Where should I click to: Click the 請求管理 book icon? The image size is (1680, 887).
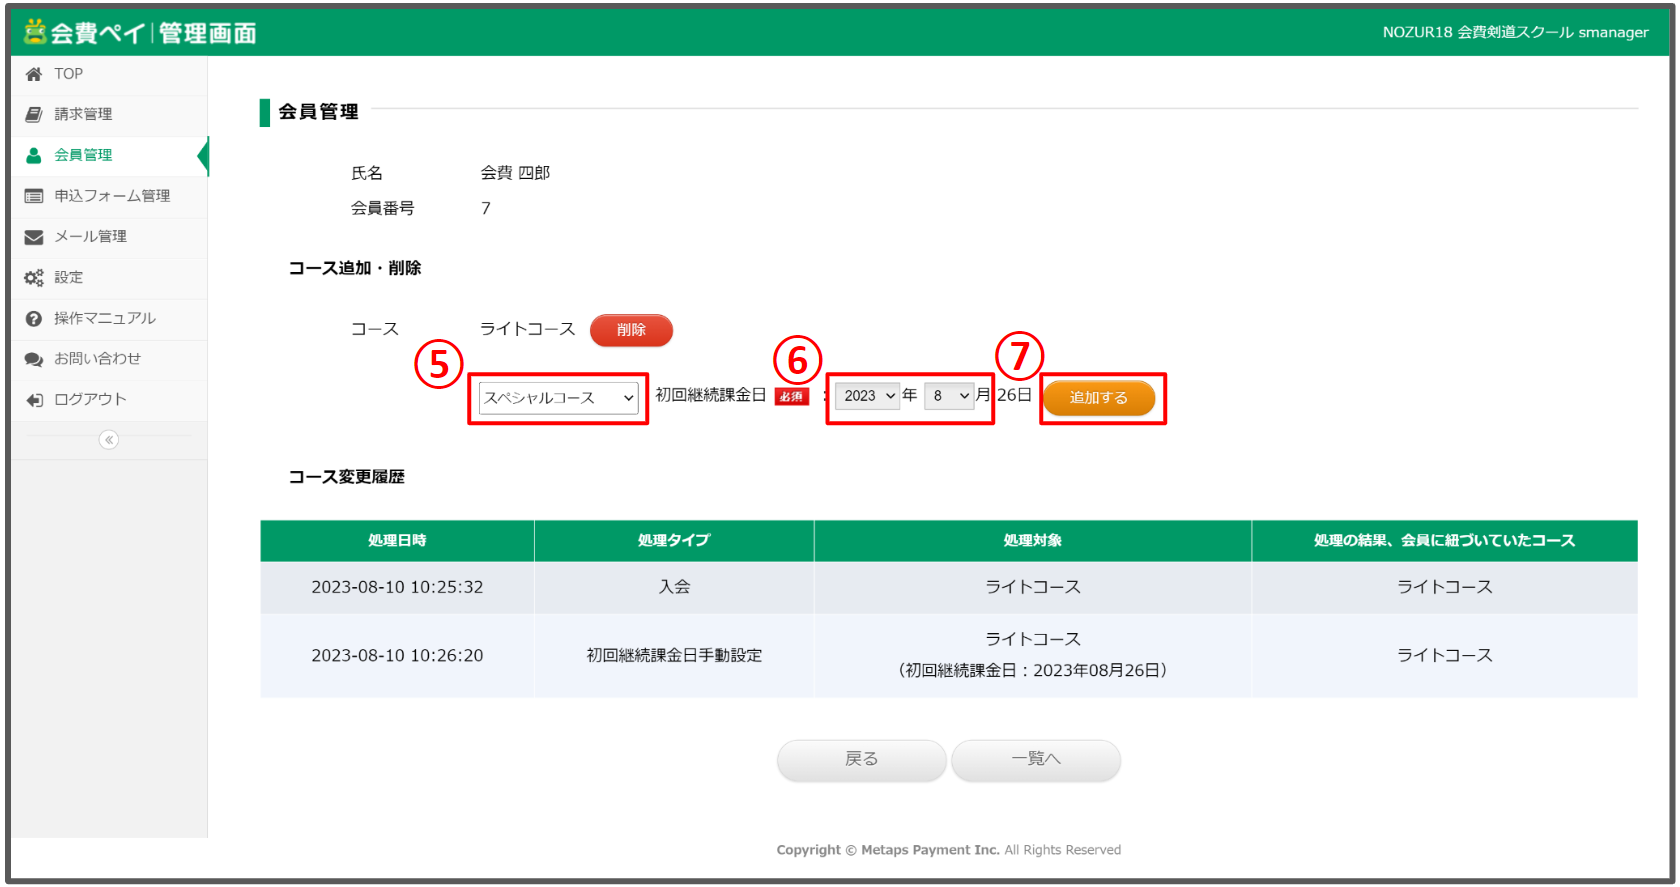point(34,114)
